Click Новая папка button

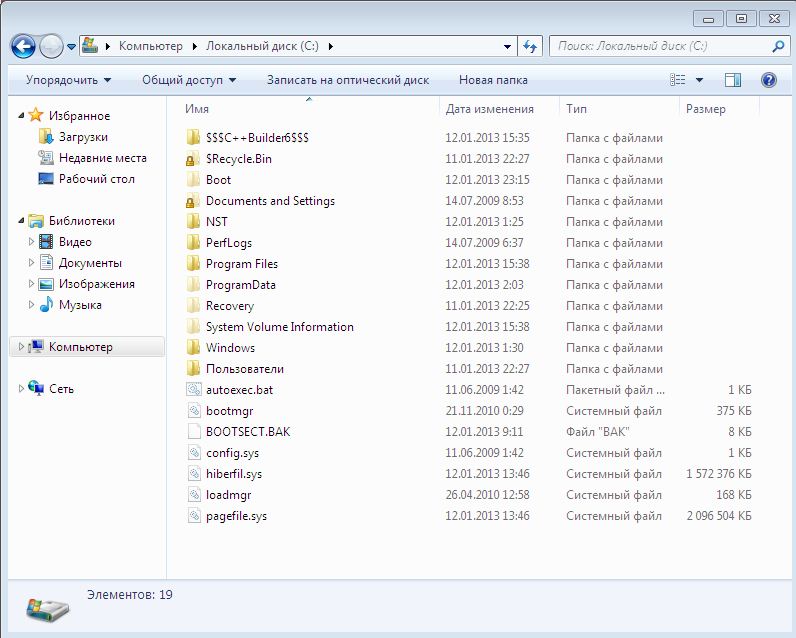(493, 80)
